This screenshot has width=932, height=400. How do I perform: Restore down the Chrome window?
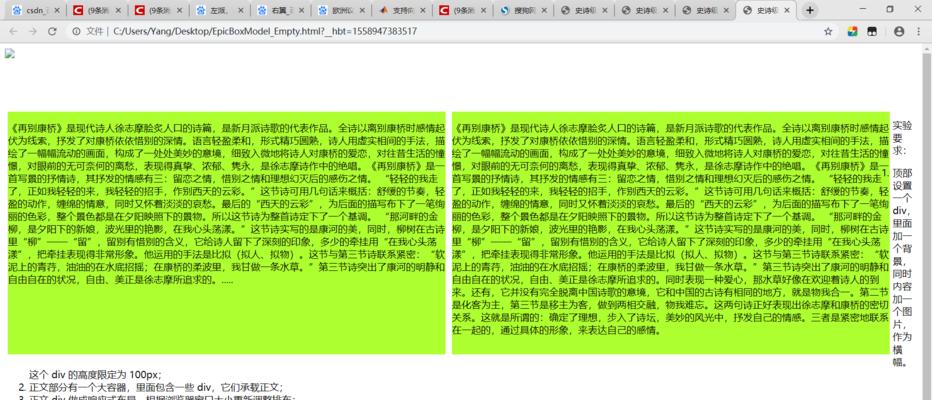coord(890,8)
